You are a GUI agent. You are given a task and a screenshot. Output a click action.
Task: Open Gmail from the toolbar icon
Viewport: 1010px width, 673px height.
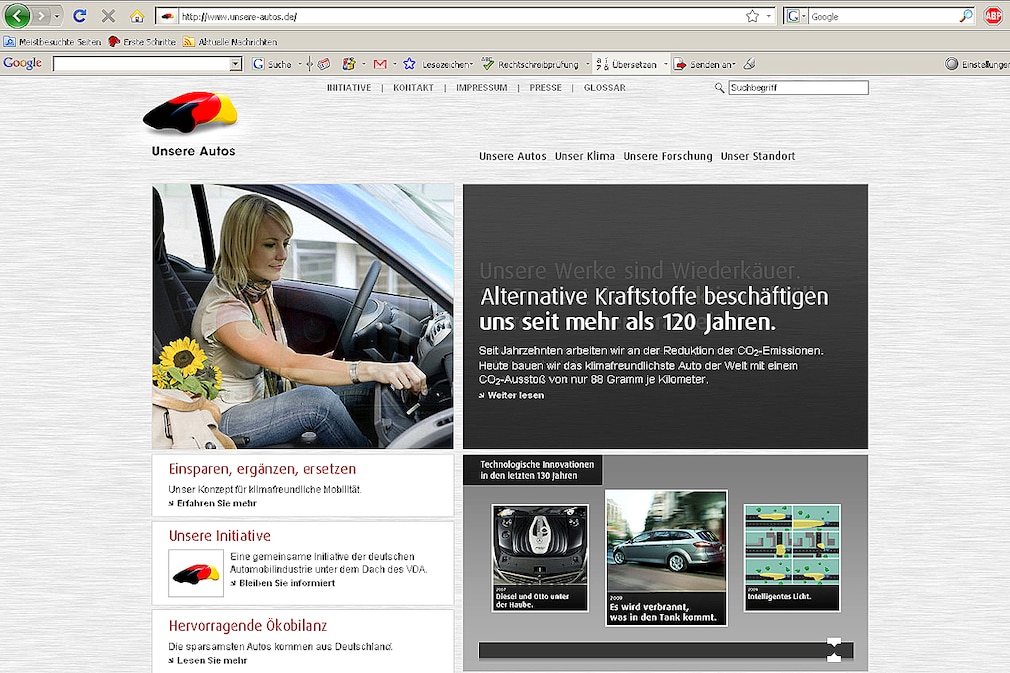[x=380, y=64]
